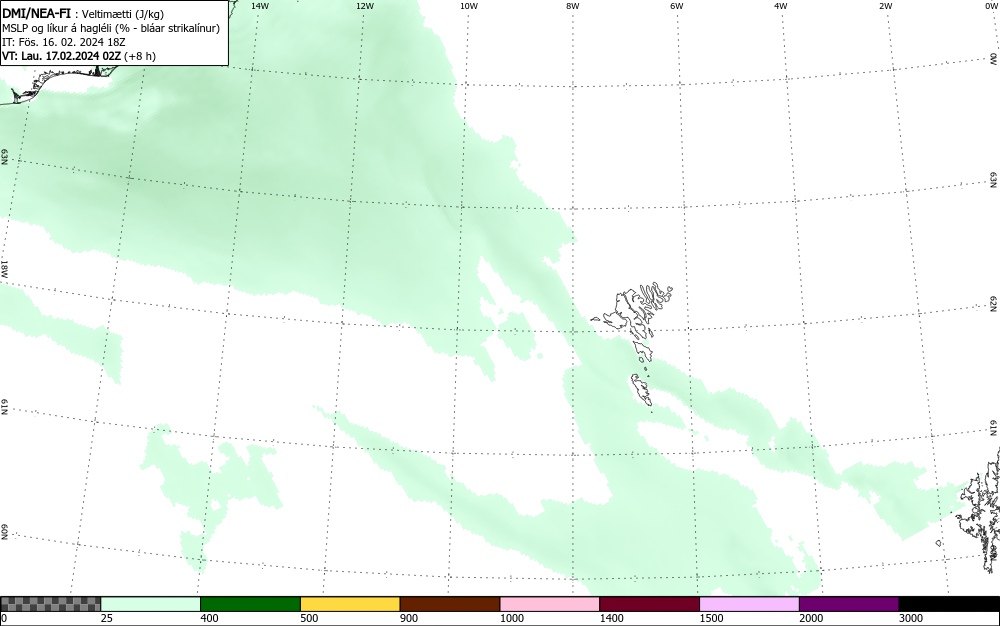
Task: Click the dark green 400–500 legend swatch
Action: click(x=250, y=604)
